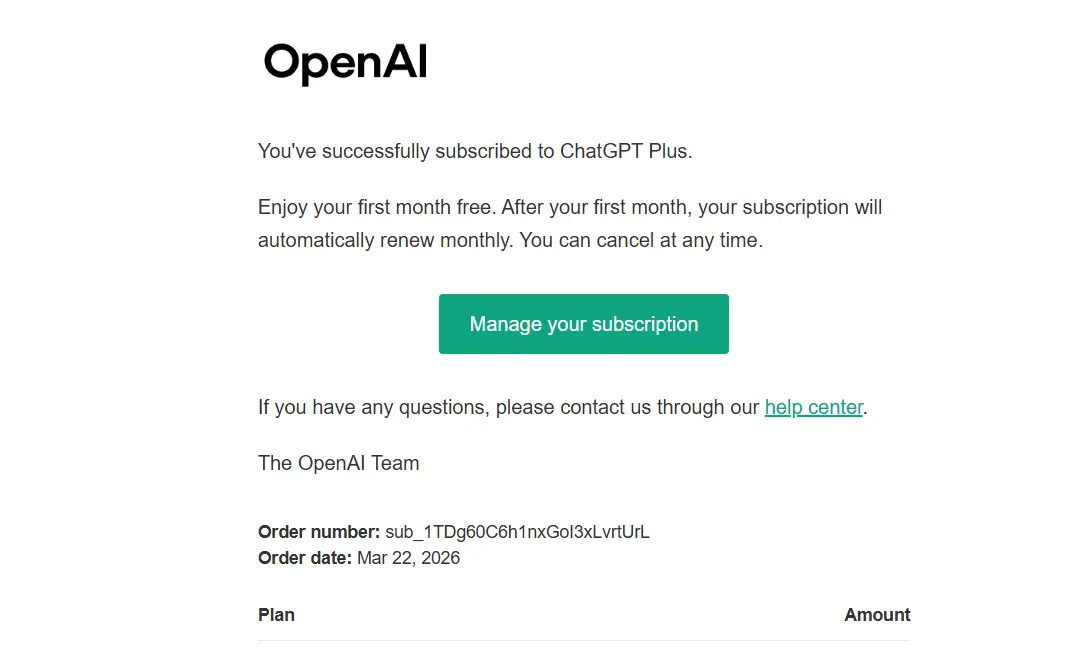Select the Order number label

[x=318, y=532]
